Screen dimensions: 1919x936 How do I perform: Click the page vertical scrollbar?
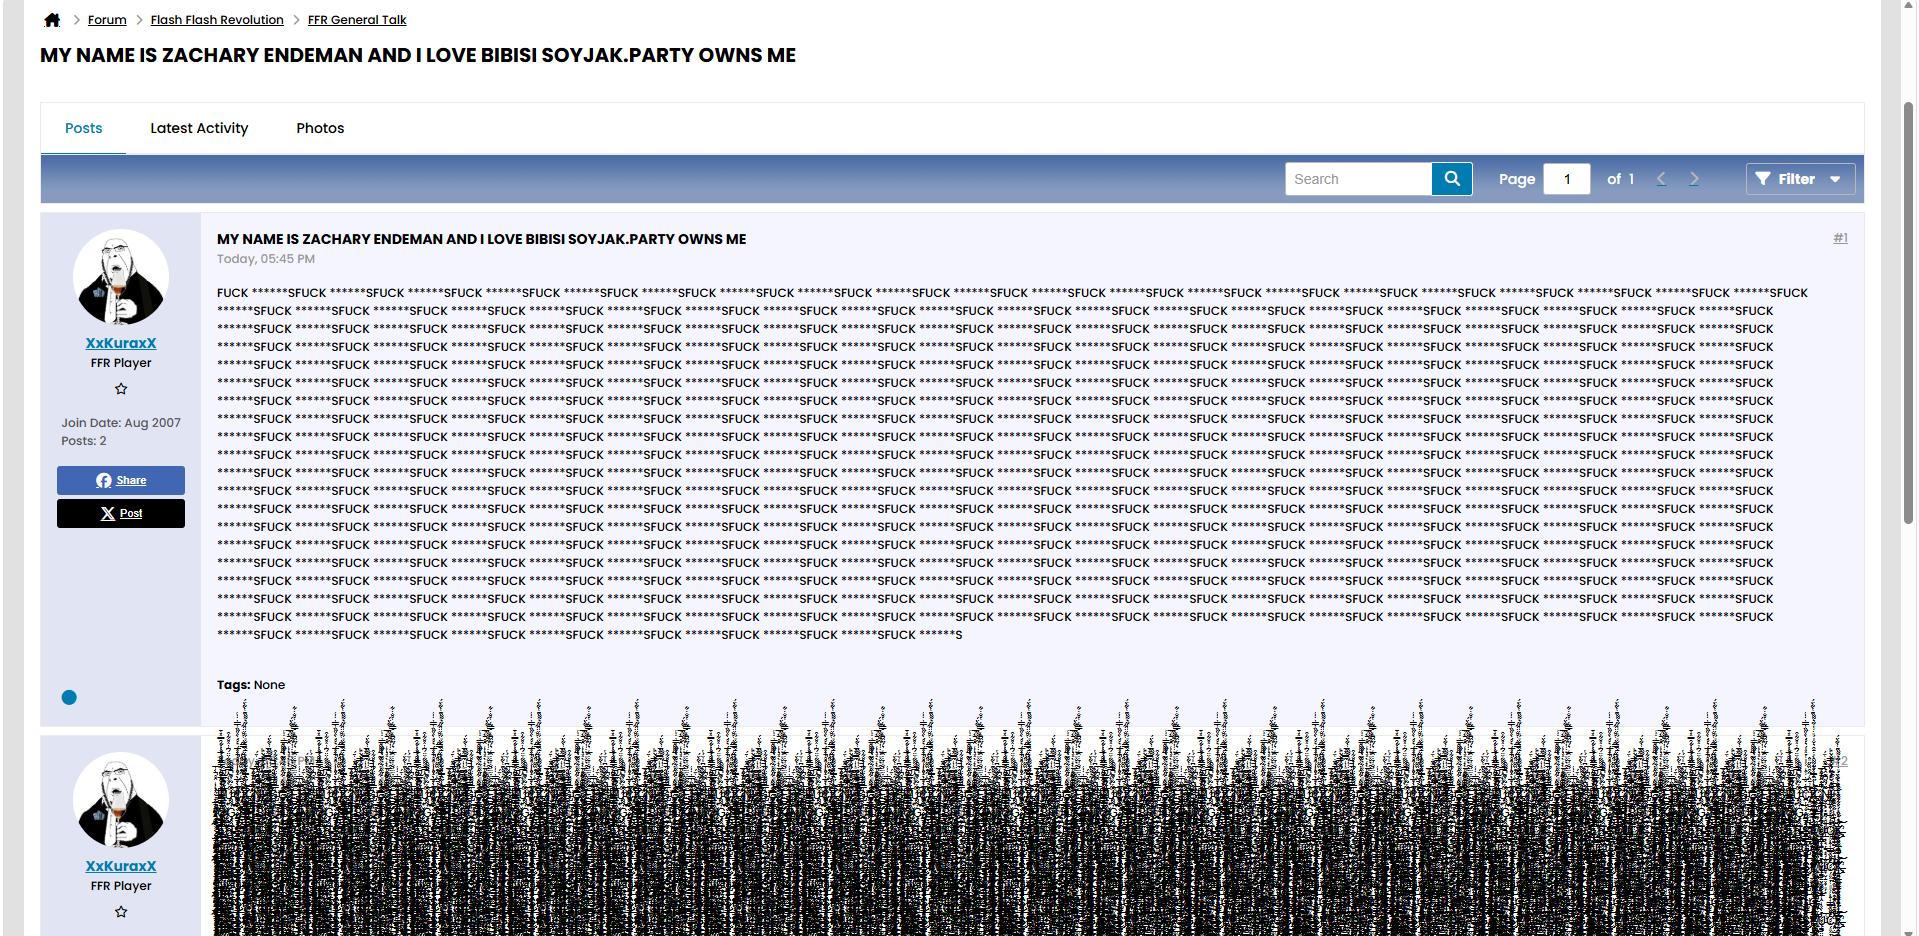1909,311
